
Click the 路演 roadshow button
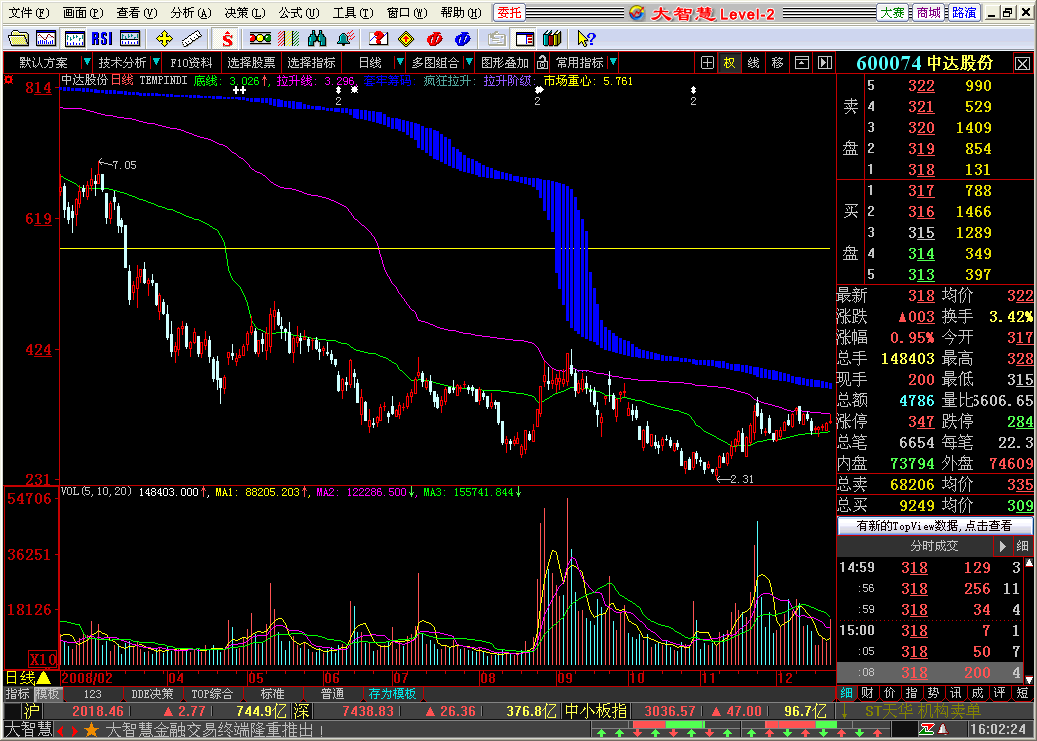(964, 13)
